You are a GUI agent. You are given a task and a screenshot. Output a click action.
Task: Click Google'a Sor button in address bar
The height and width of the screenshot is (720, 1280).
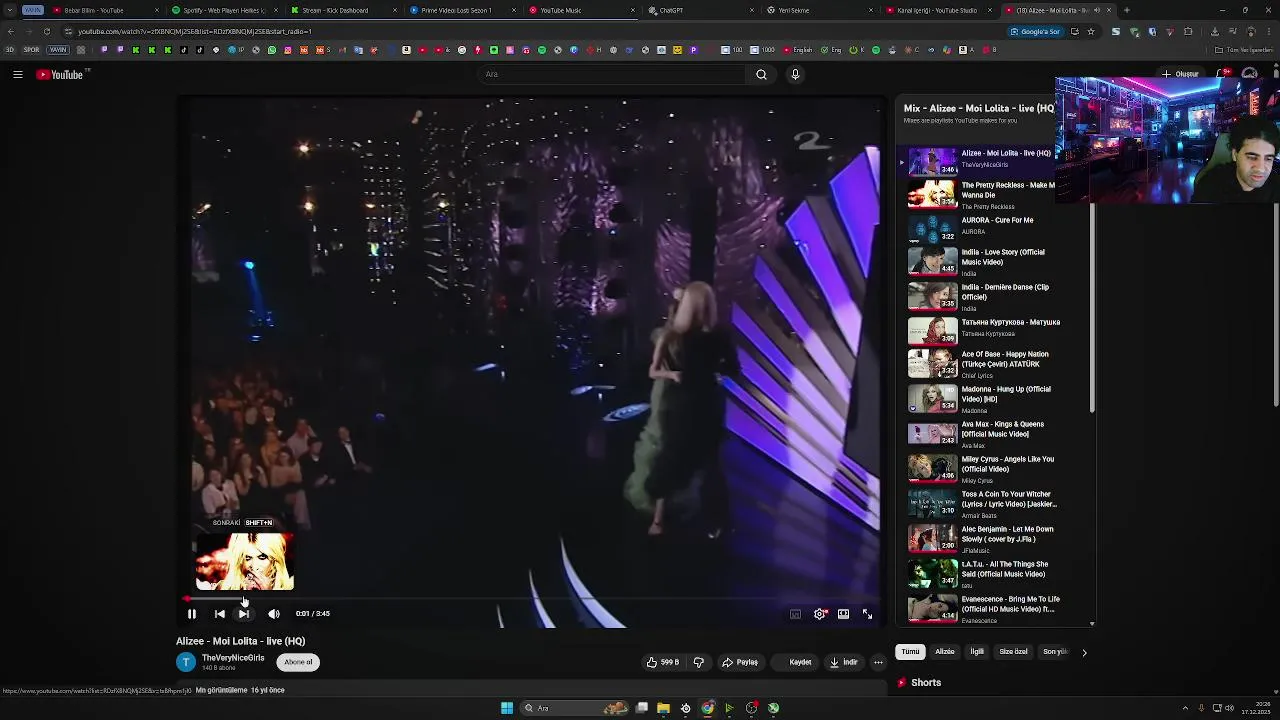click(1035, 31)
